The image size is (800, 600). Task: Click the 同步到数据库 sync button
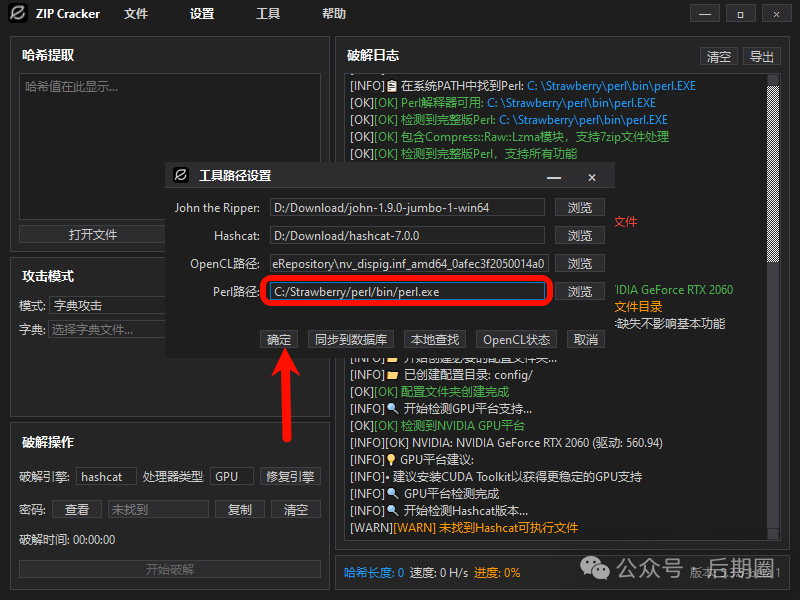352,339
